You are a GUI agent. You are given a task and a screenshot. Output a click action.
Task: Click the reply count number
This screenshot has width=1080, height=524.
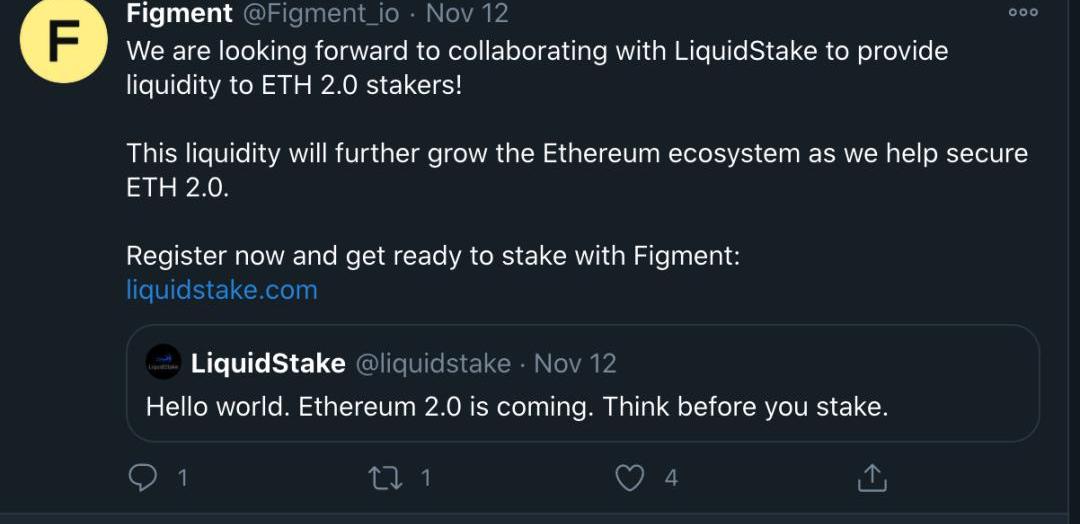tap(182, 478)
